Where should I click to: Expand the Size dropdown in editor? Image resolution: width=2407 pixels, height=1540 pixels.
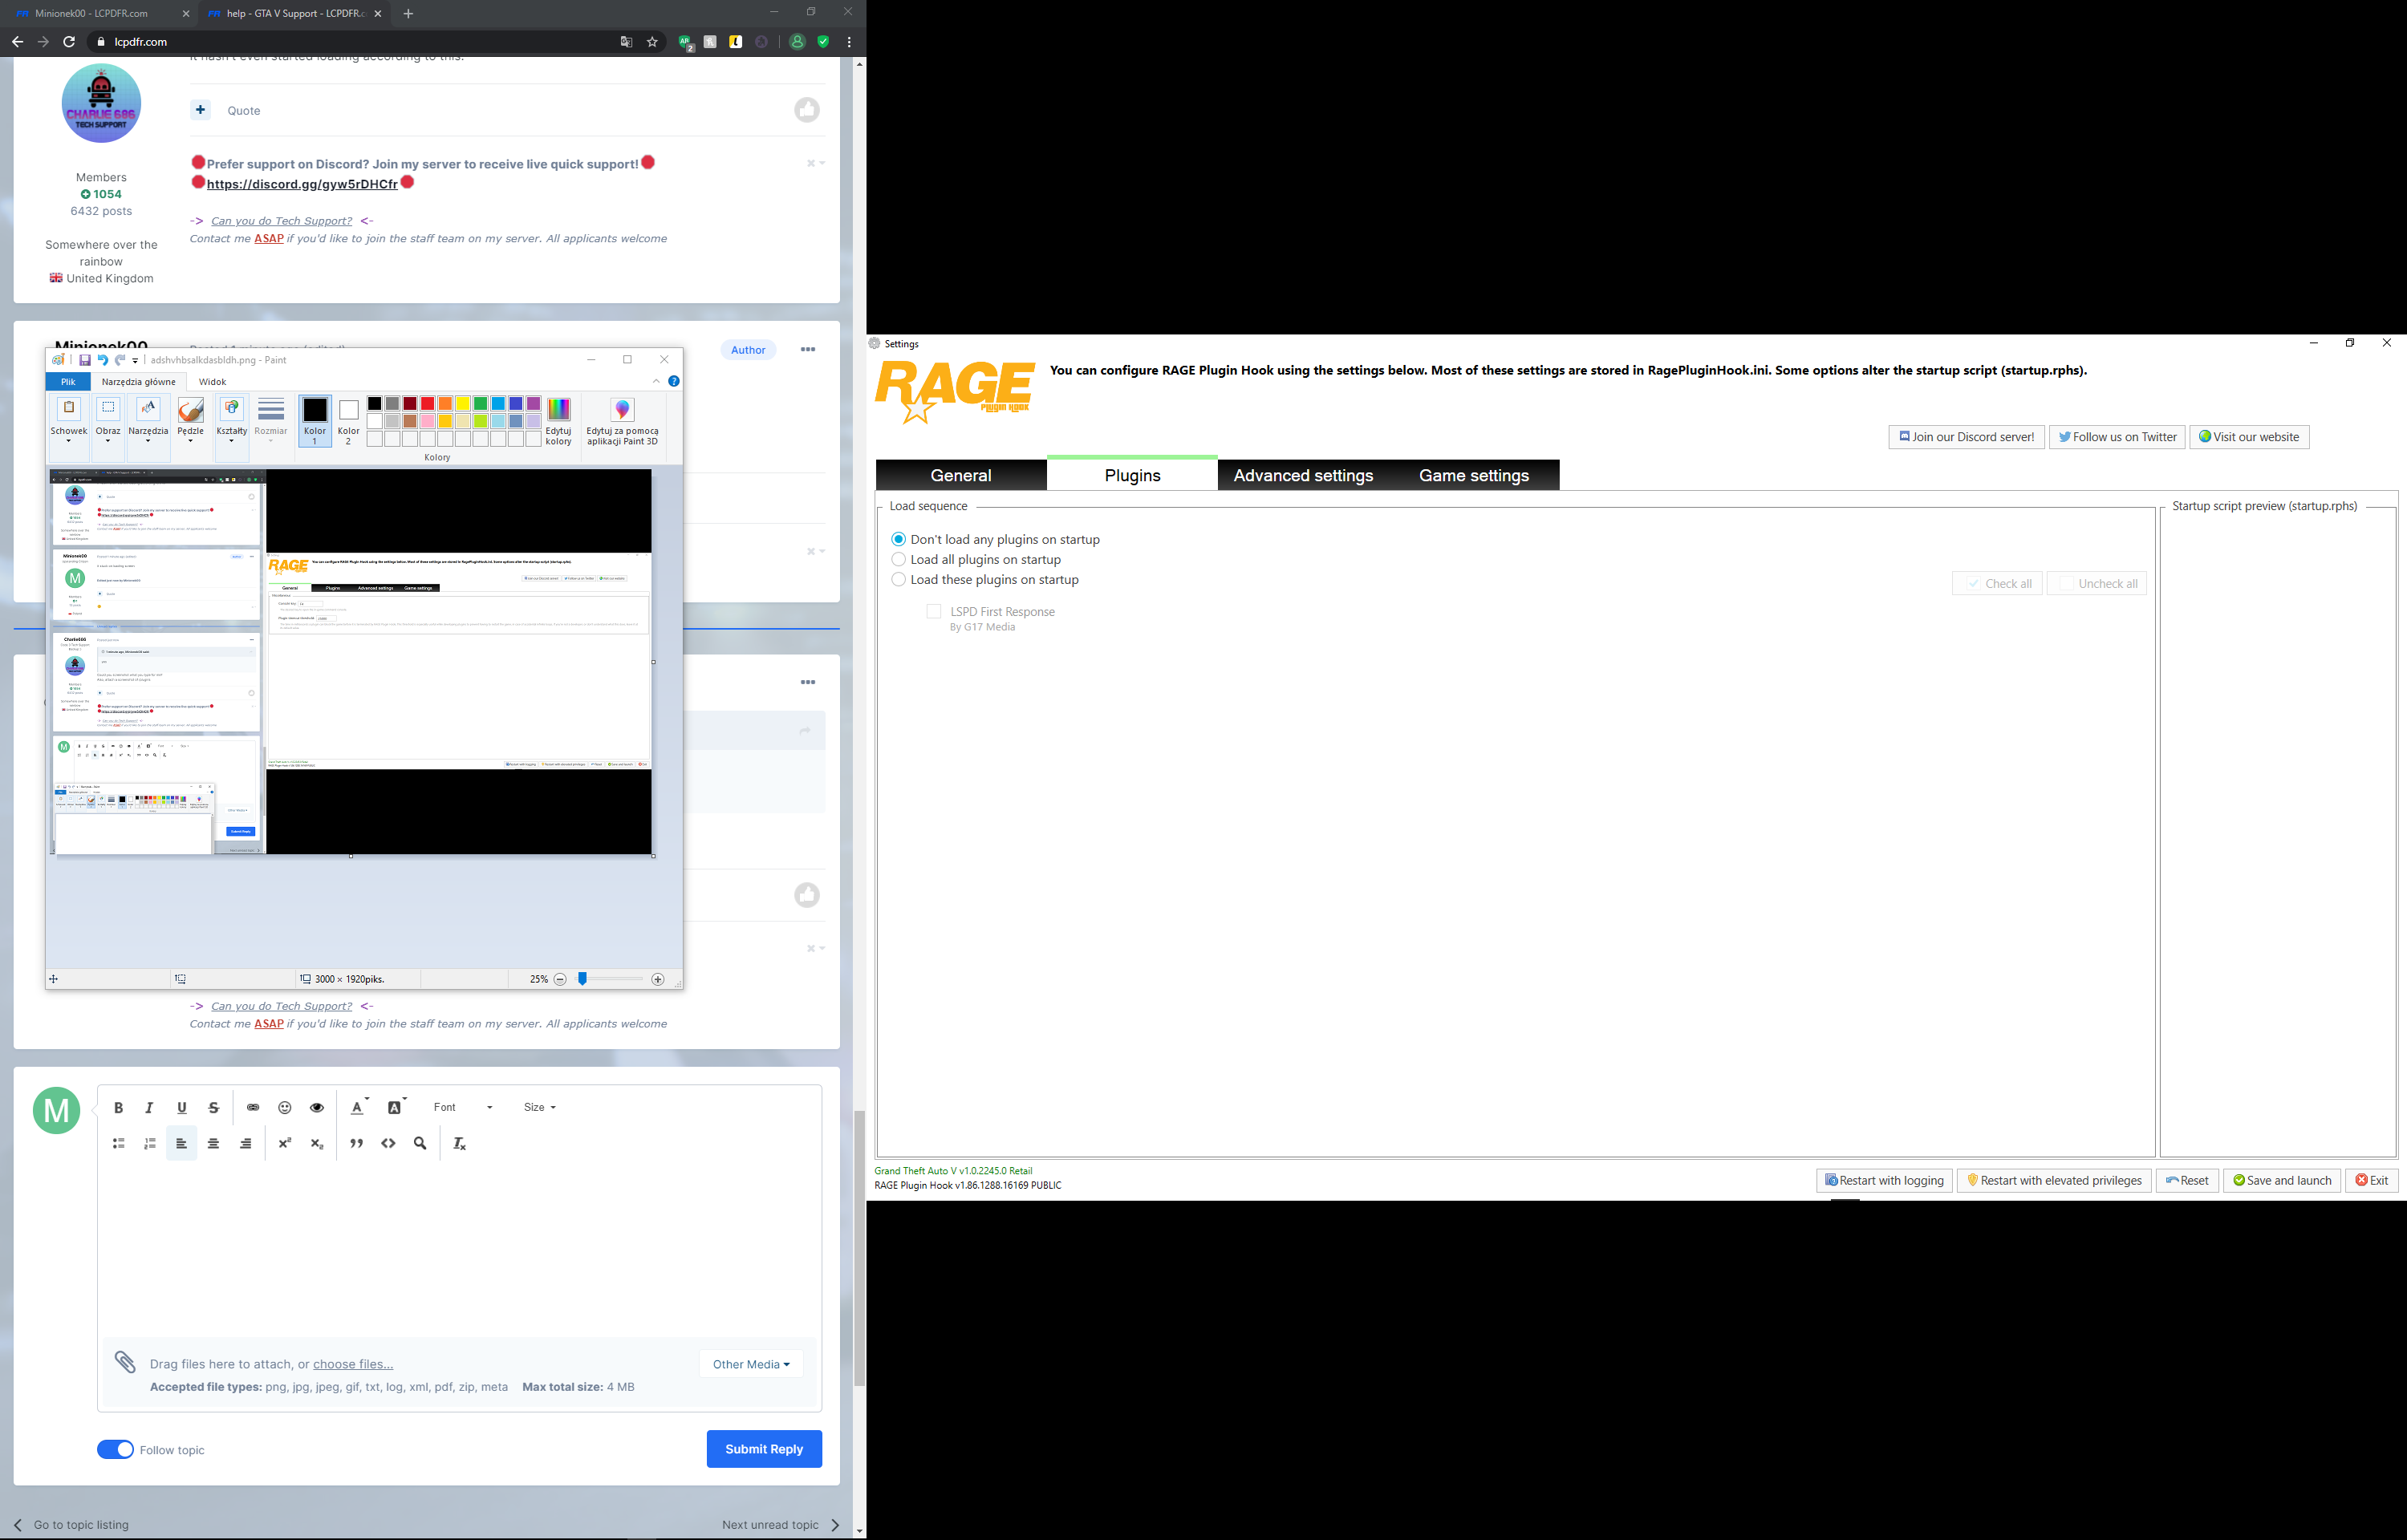pos(539,1107)
